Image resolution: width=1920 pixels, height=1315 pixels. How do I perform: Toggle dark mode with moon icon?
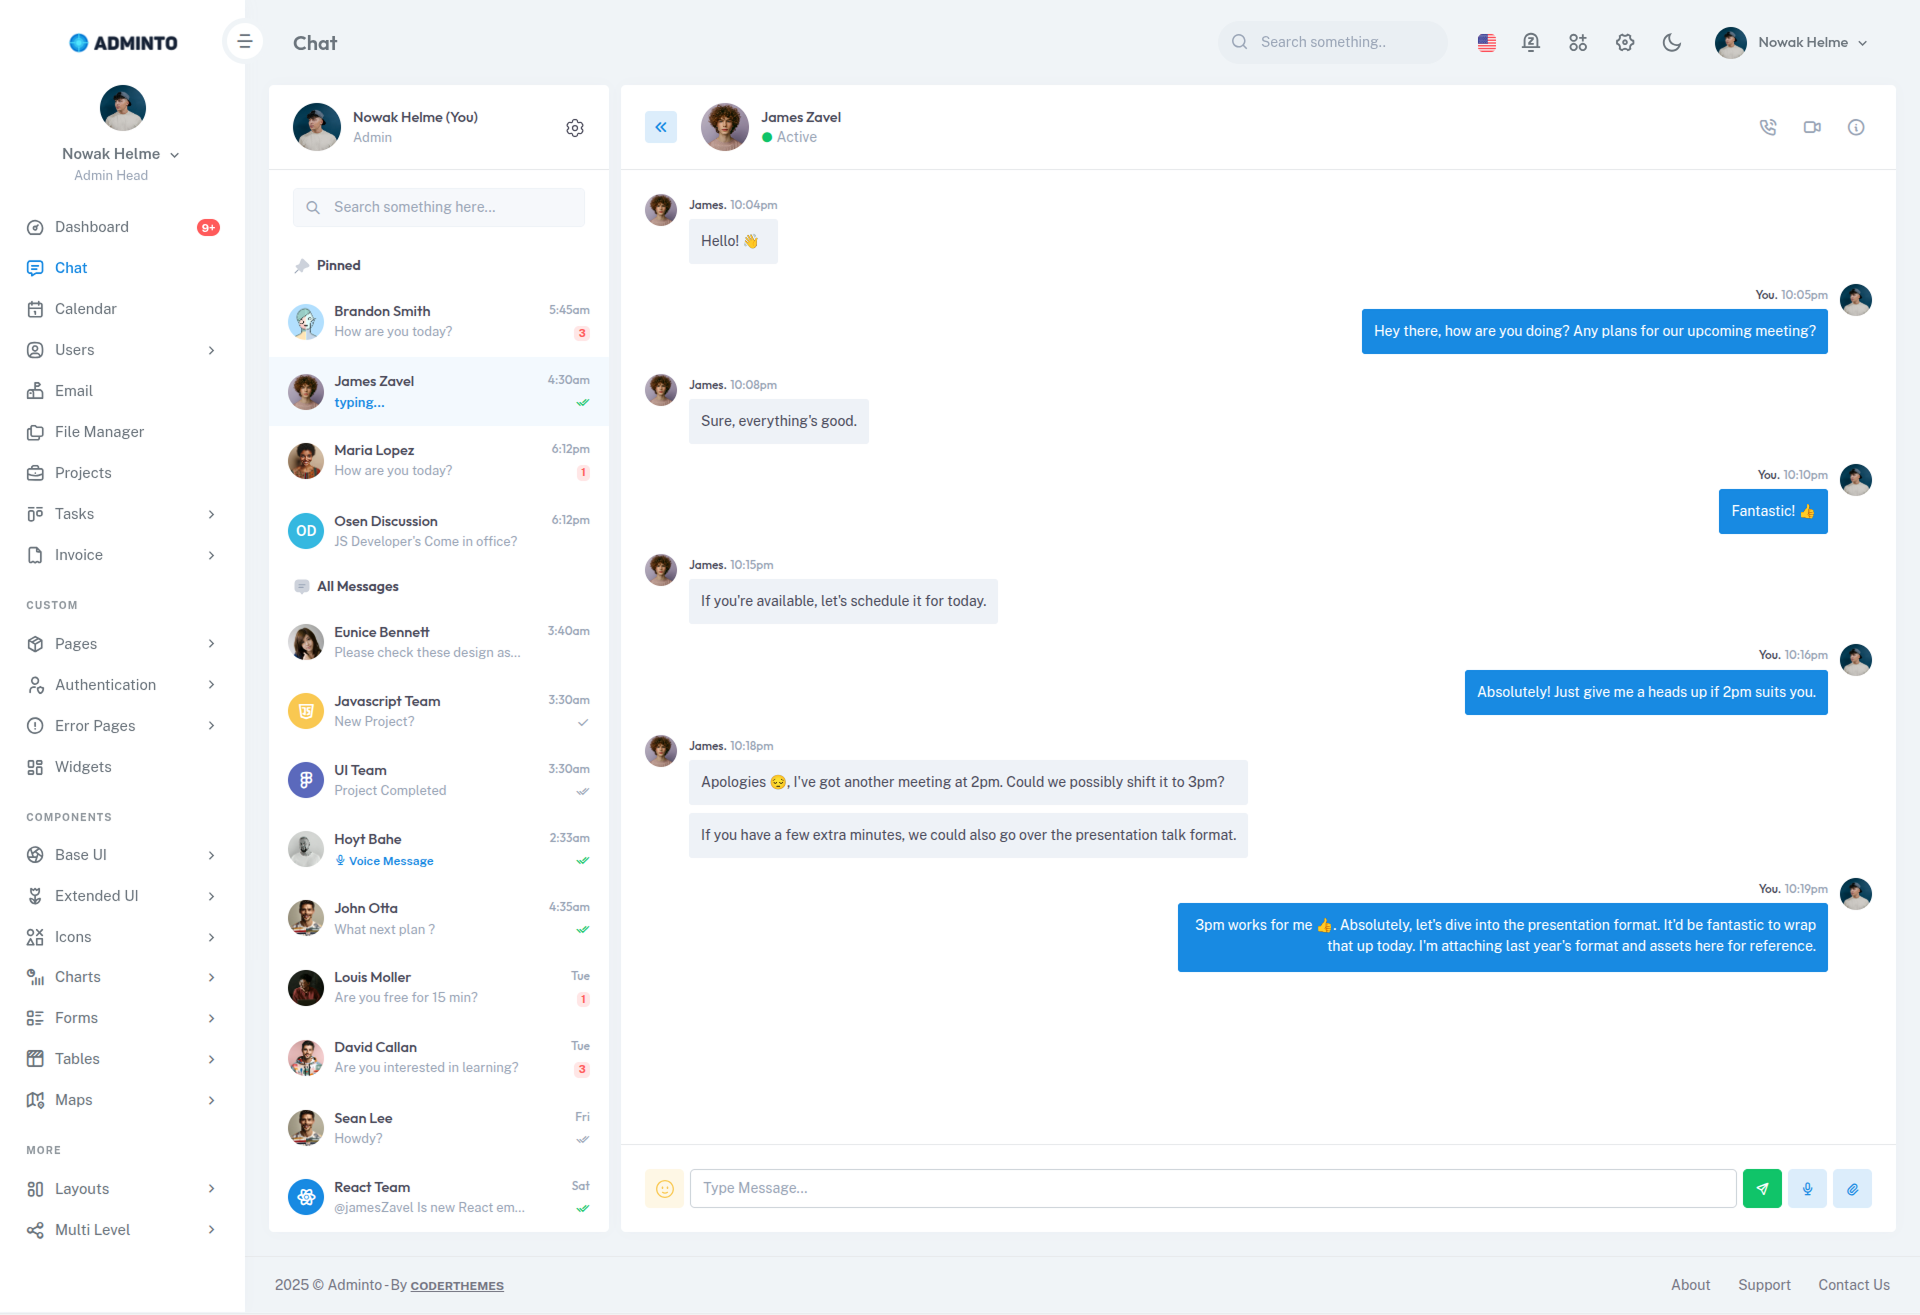(1672, 42)
